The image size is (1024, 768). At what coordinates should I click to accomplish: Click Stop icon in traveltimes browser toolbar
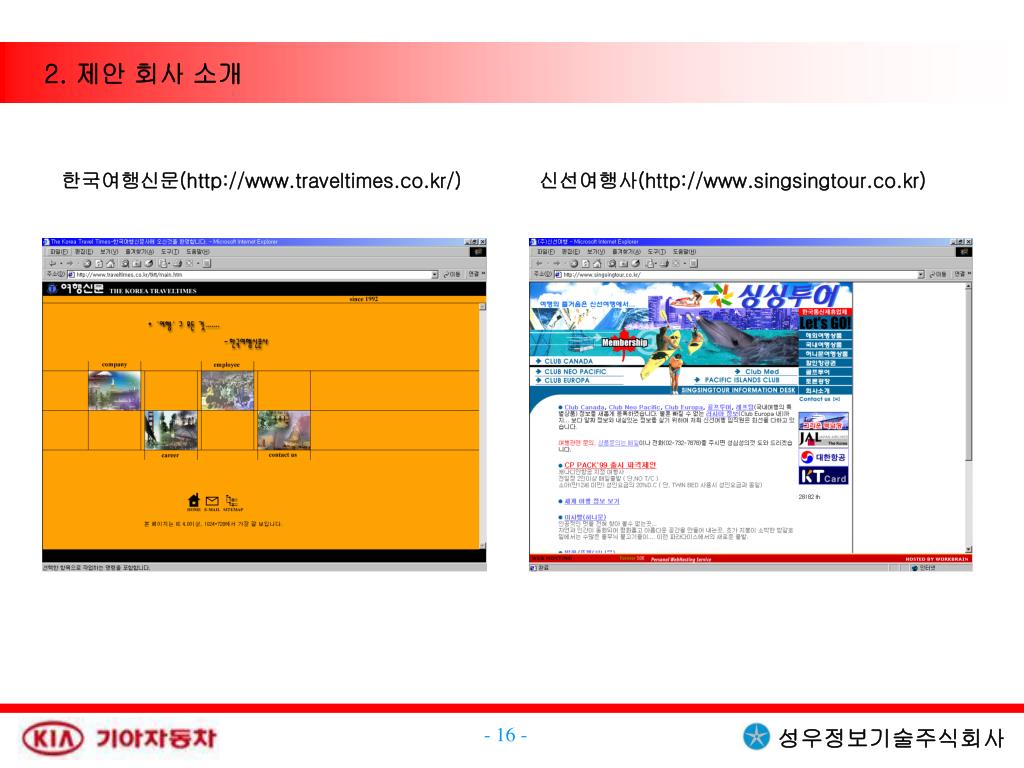pyautogui.click(x=87, y=264)
